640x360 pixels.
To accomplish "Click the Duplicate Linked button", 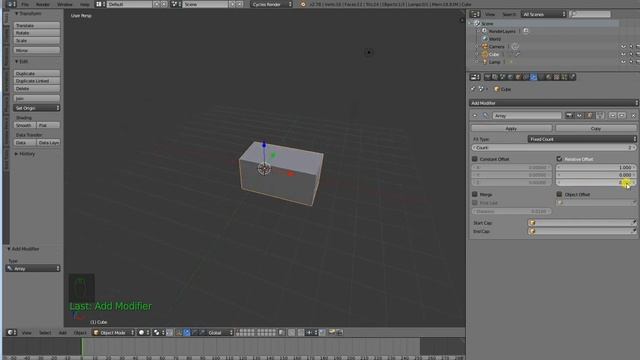I will coord(37,81).
